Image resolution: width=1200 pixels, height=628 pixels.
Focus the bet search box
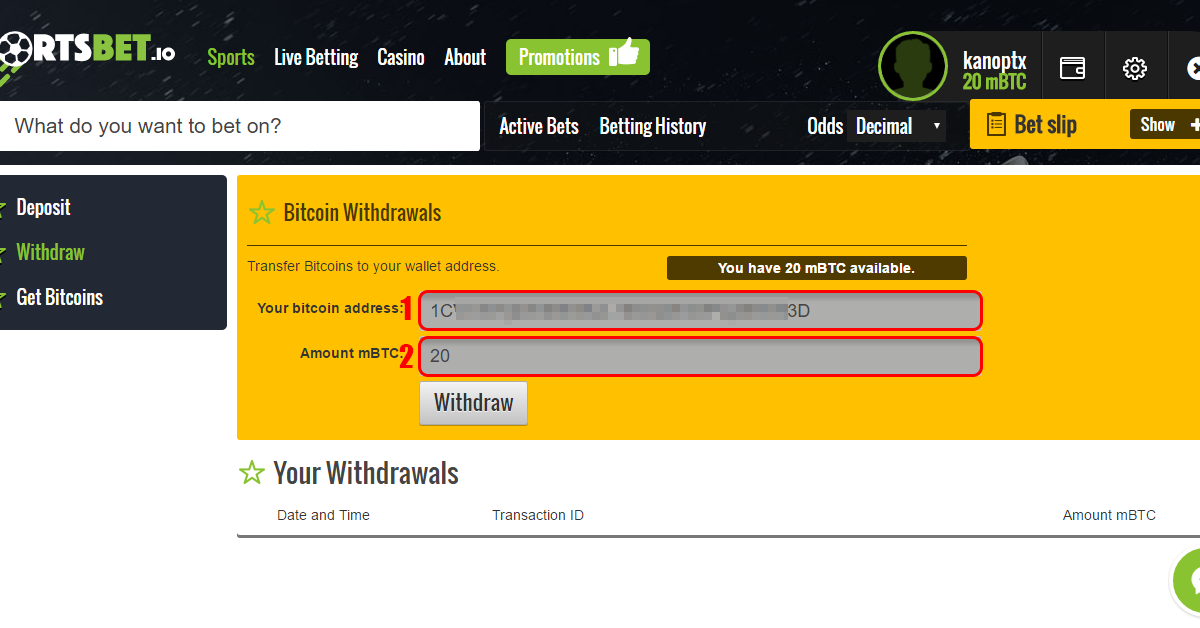[240, 126]
